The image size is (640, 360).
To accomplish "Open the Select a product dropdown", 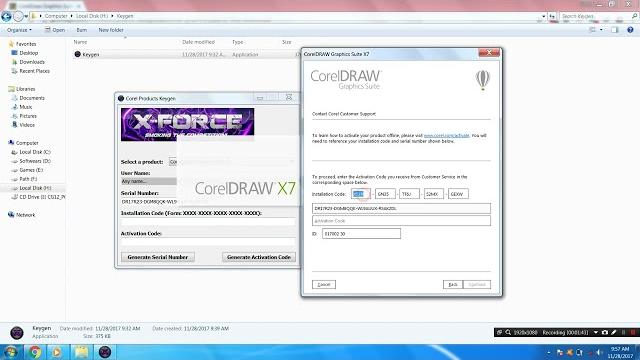I will (173, 162).
